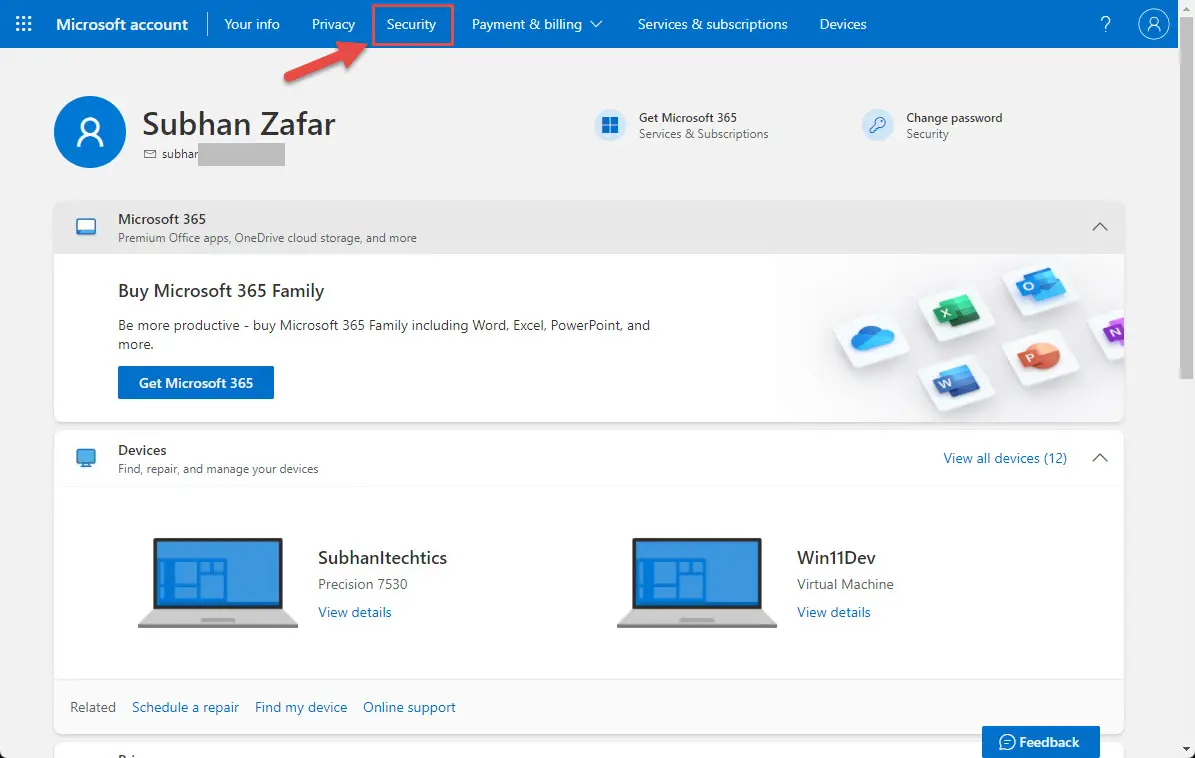Click View all devices (12) link

click(x=1004, y=458)
